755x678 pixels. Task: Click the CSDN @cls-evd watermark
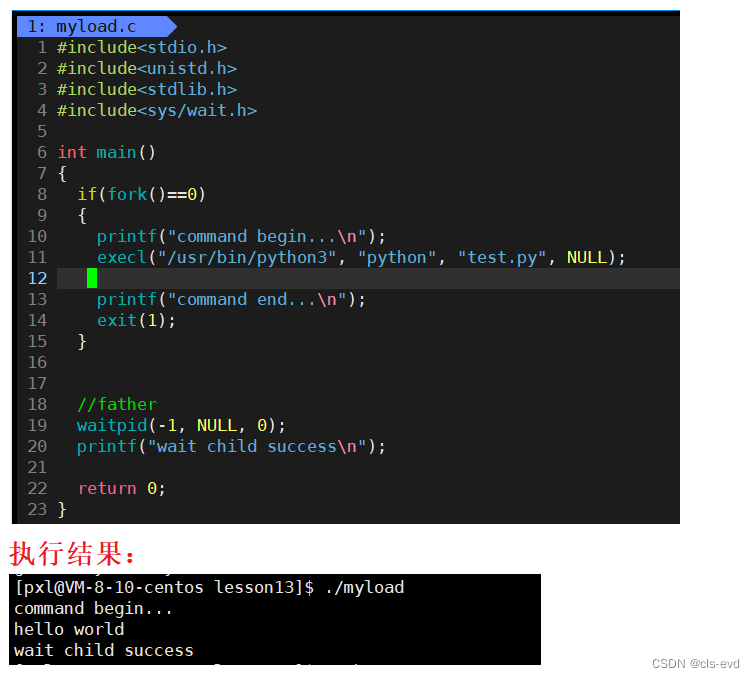tap(695, 664)
